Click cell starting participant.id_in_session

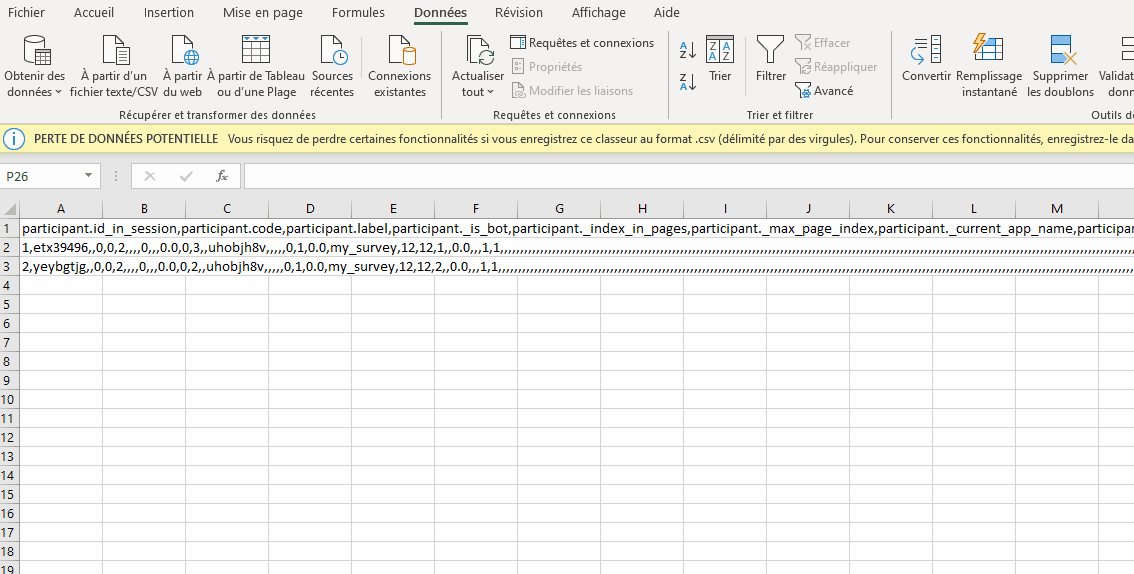(61, 228)
